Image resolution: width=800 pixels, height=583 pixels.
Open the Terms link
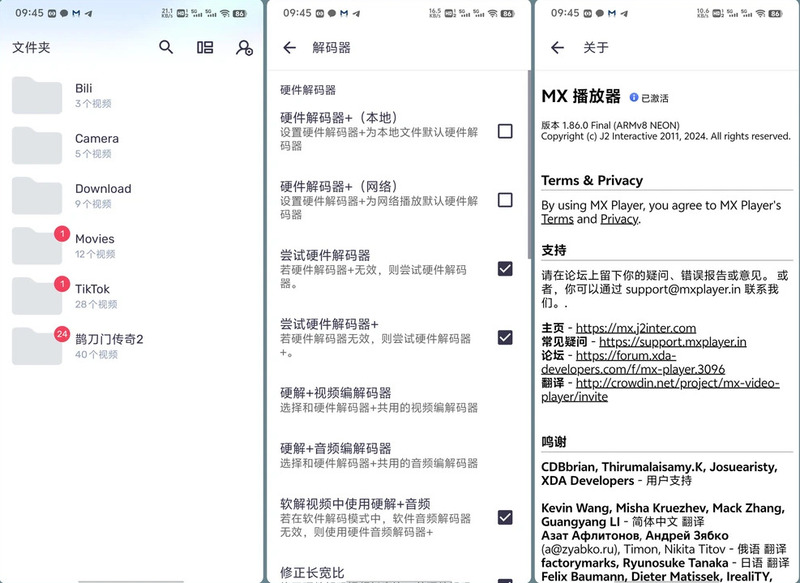point(557,219)
